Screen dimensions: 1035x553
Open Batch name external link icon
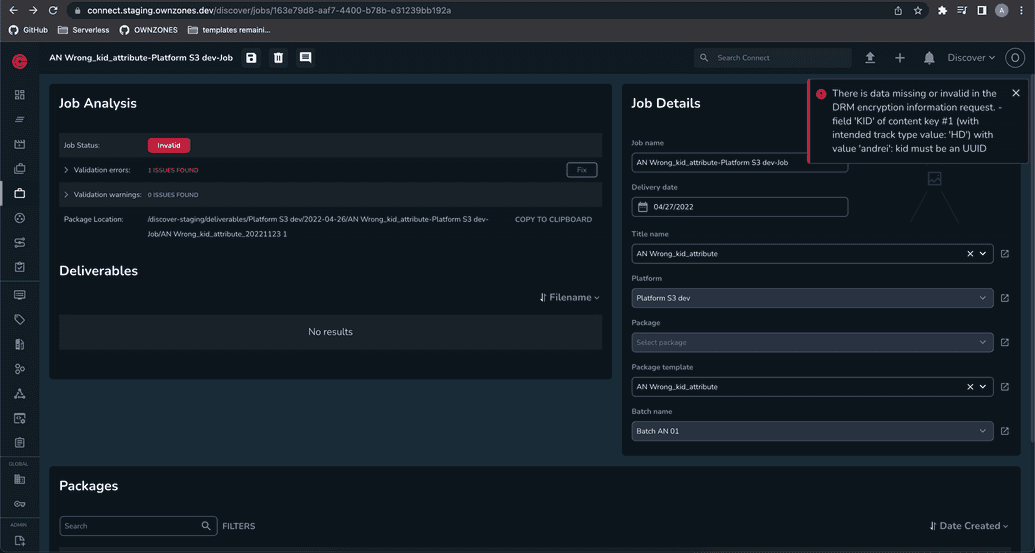click(x=1005, y=431)
